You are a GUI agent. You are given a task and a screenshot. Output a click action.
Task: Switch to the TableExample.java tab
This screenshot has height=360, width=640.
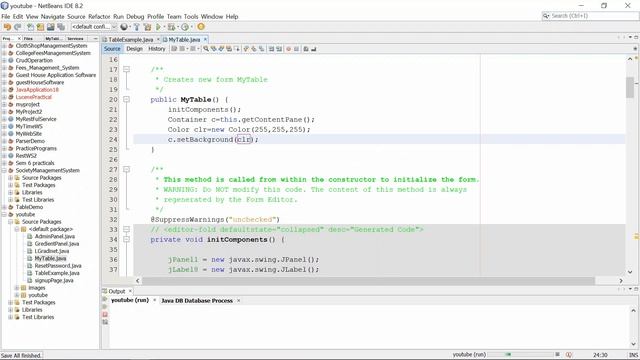pyautogui.click(x=130, y=40)
